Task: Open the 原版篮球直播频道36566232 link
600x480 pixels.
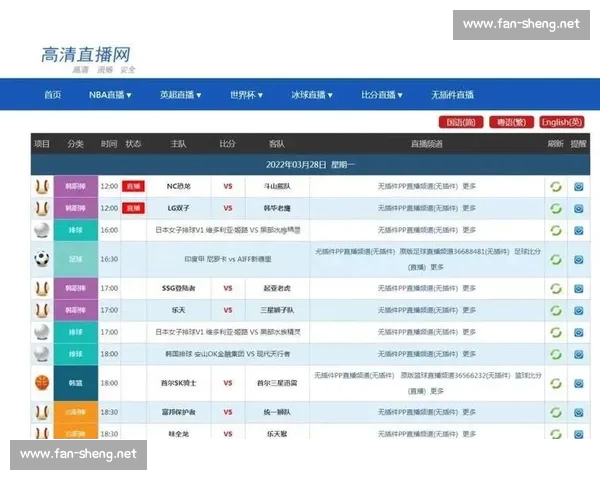Action: (455, 376)
